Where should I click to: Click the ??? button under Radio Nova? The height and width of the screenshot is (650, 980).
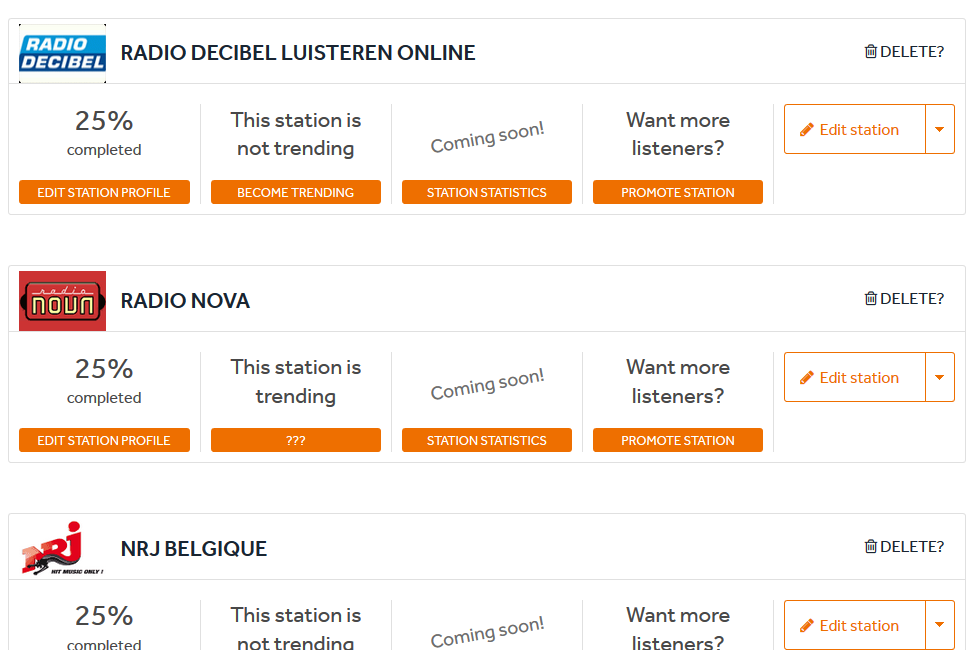coord(295,440)
